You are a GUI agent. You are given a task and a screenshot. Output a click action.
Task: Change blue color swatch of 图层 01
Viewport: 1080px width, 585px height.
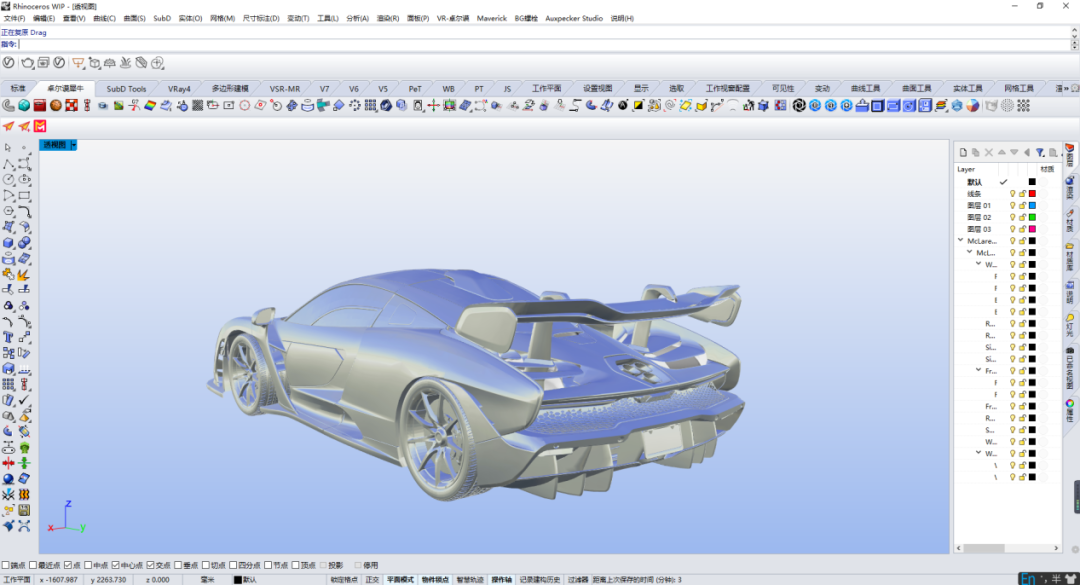tap(1032, 205)
